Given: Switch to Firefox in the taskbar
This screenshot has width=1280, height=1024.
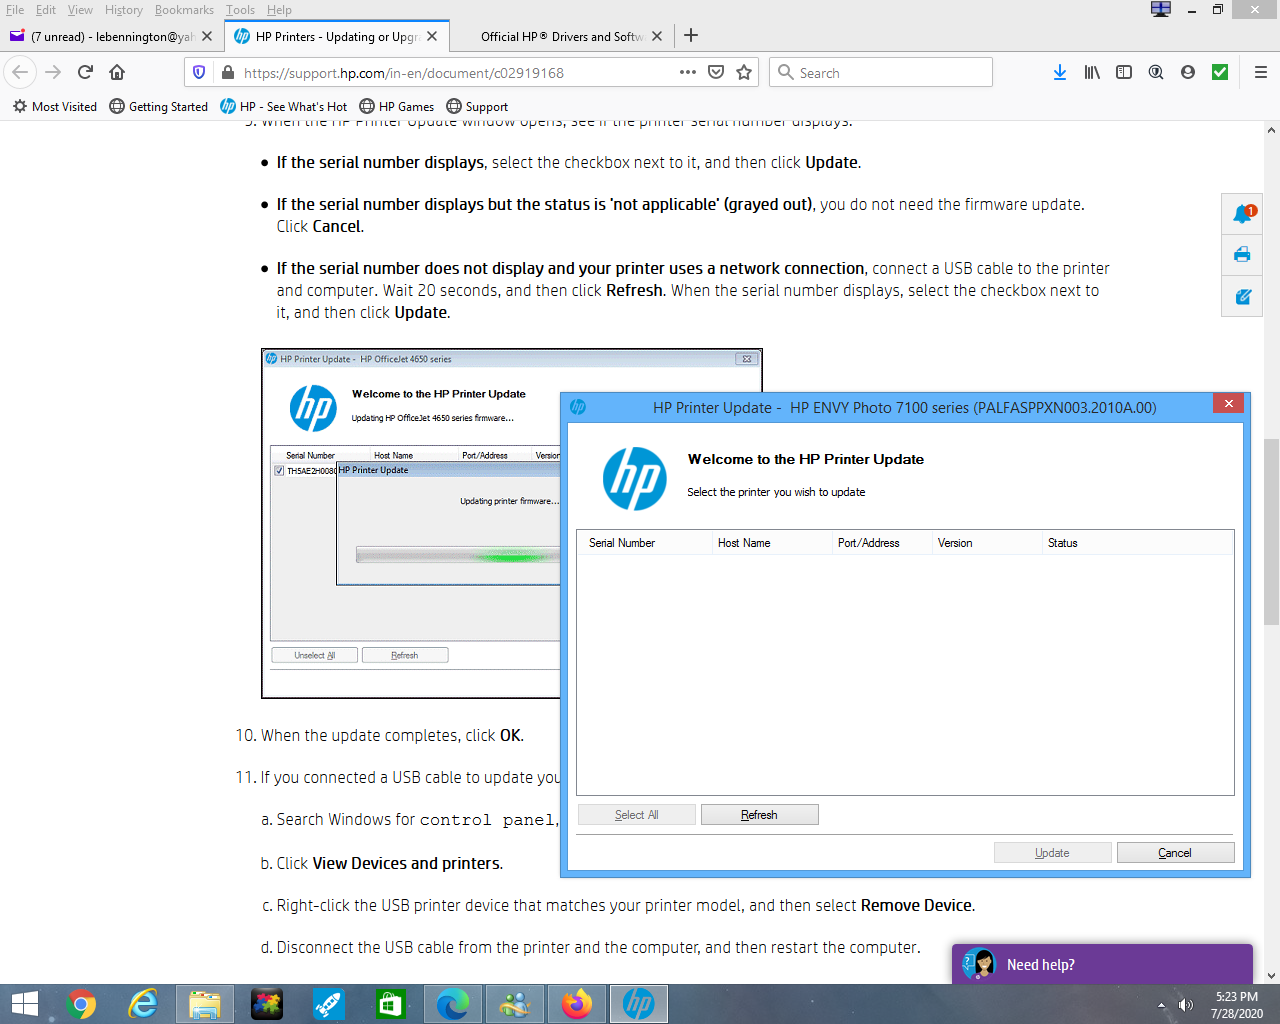Looking at the screenshot, I should (576, 1004).
